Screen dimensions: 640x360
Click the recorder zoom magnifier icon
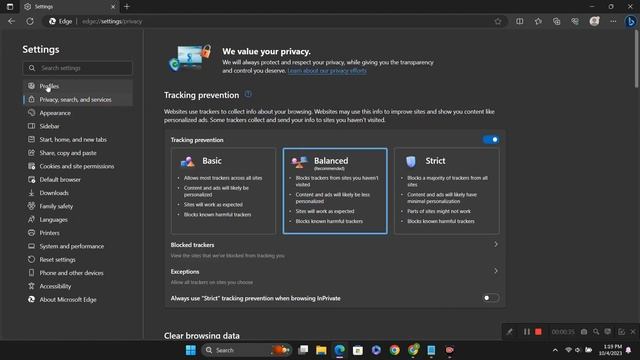596,332
